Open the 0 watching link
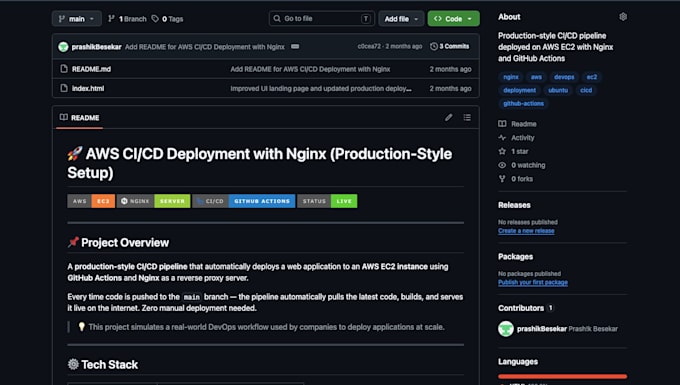Screen dimensions: 680x385 (x=528, y=165)
